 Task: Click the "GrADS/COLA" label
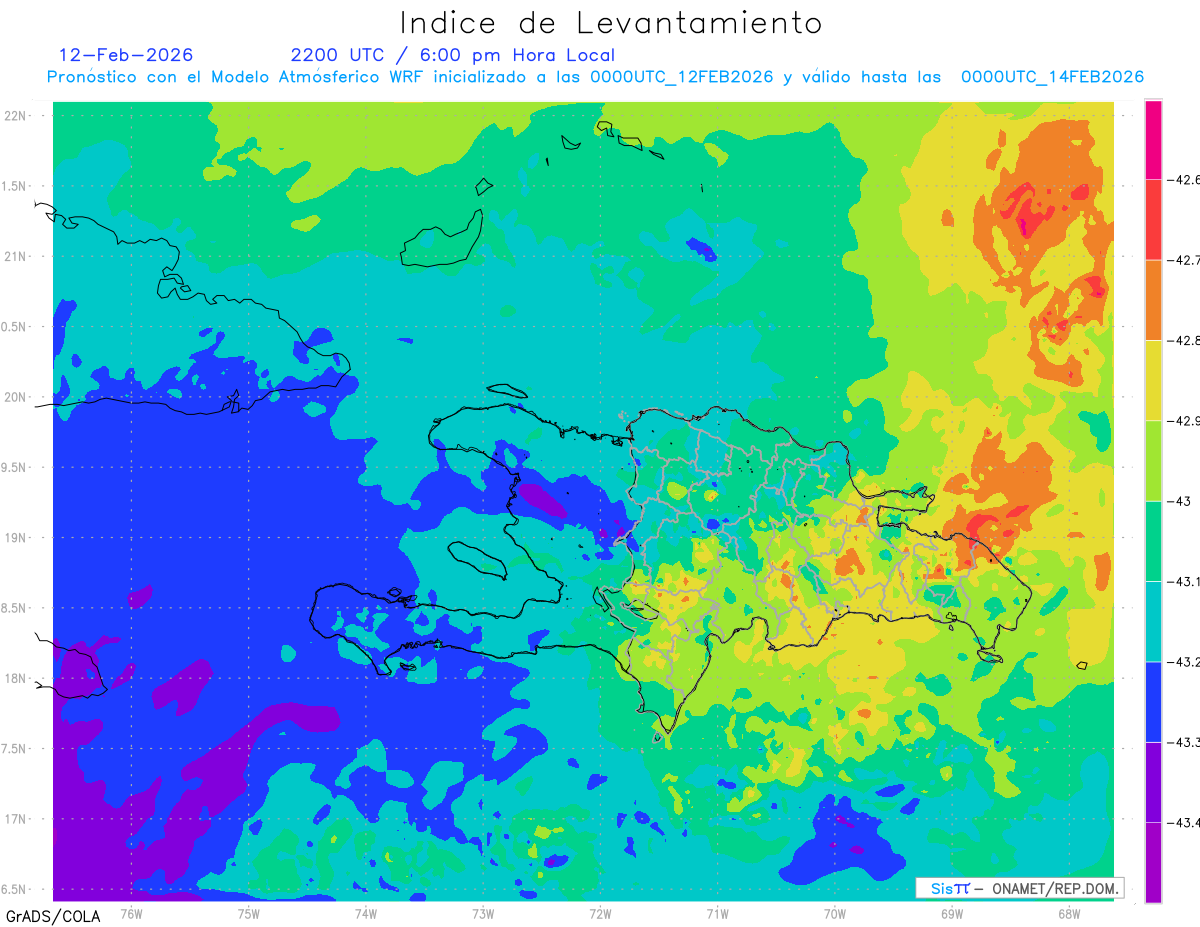pyautogui.click(x=51, y=916)
